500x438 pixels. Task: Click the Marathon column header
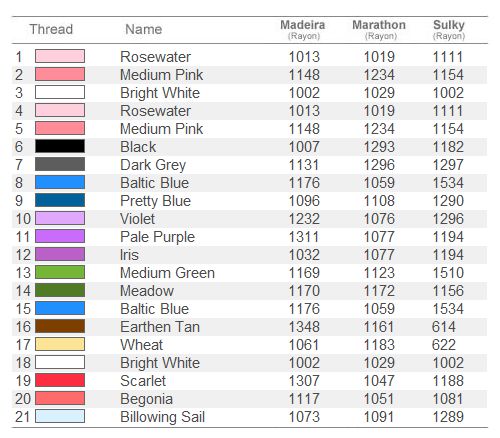[379, 29]
